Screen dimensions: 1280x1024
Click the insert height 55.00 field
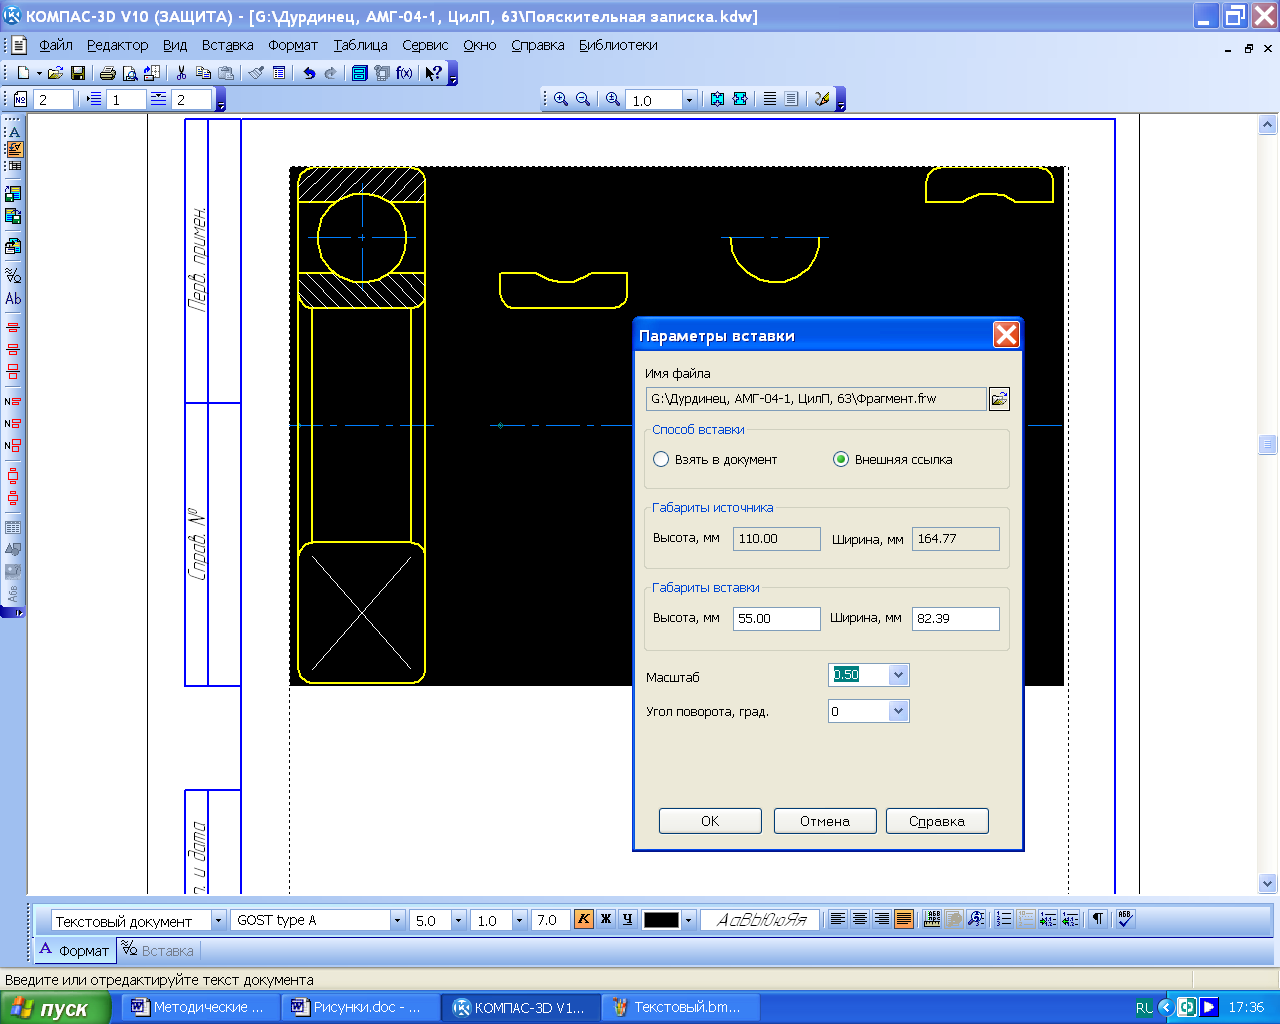pos(777,619)
